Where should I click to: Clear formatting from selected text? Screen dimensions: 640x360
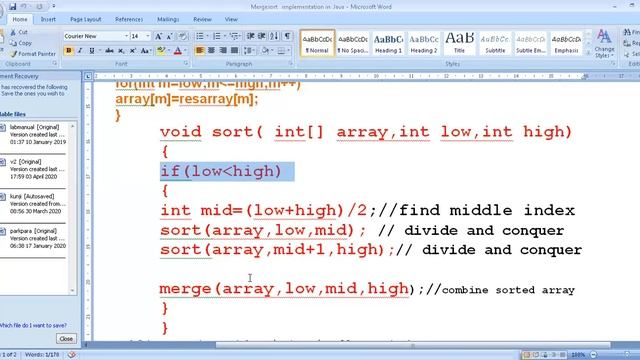182,36
